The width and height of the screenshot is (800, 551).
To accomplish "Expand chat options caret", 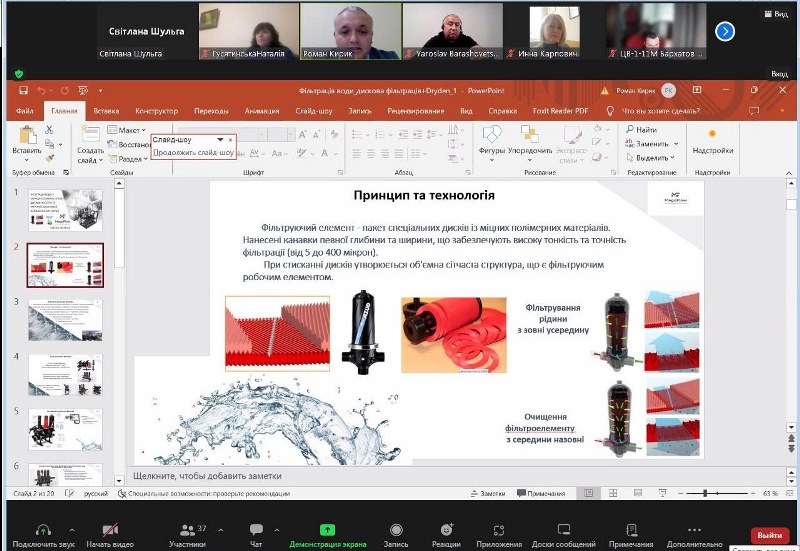I will click(x=277, y=530).
